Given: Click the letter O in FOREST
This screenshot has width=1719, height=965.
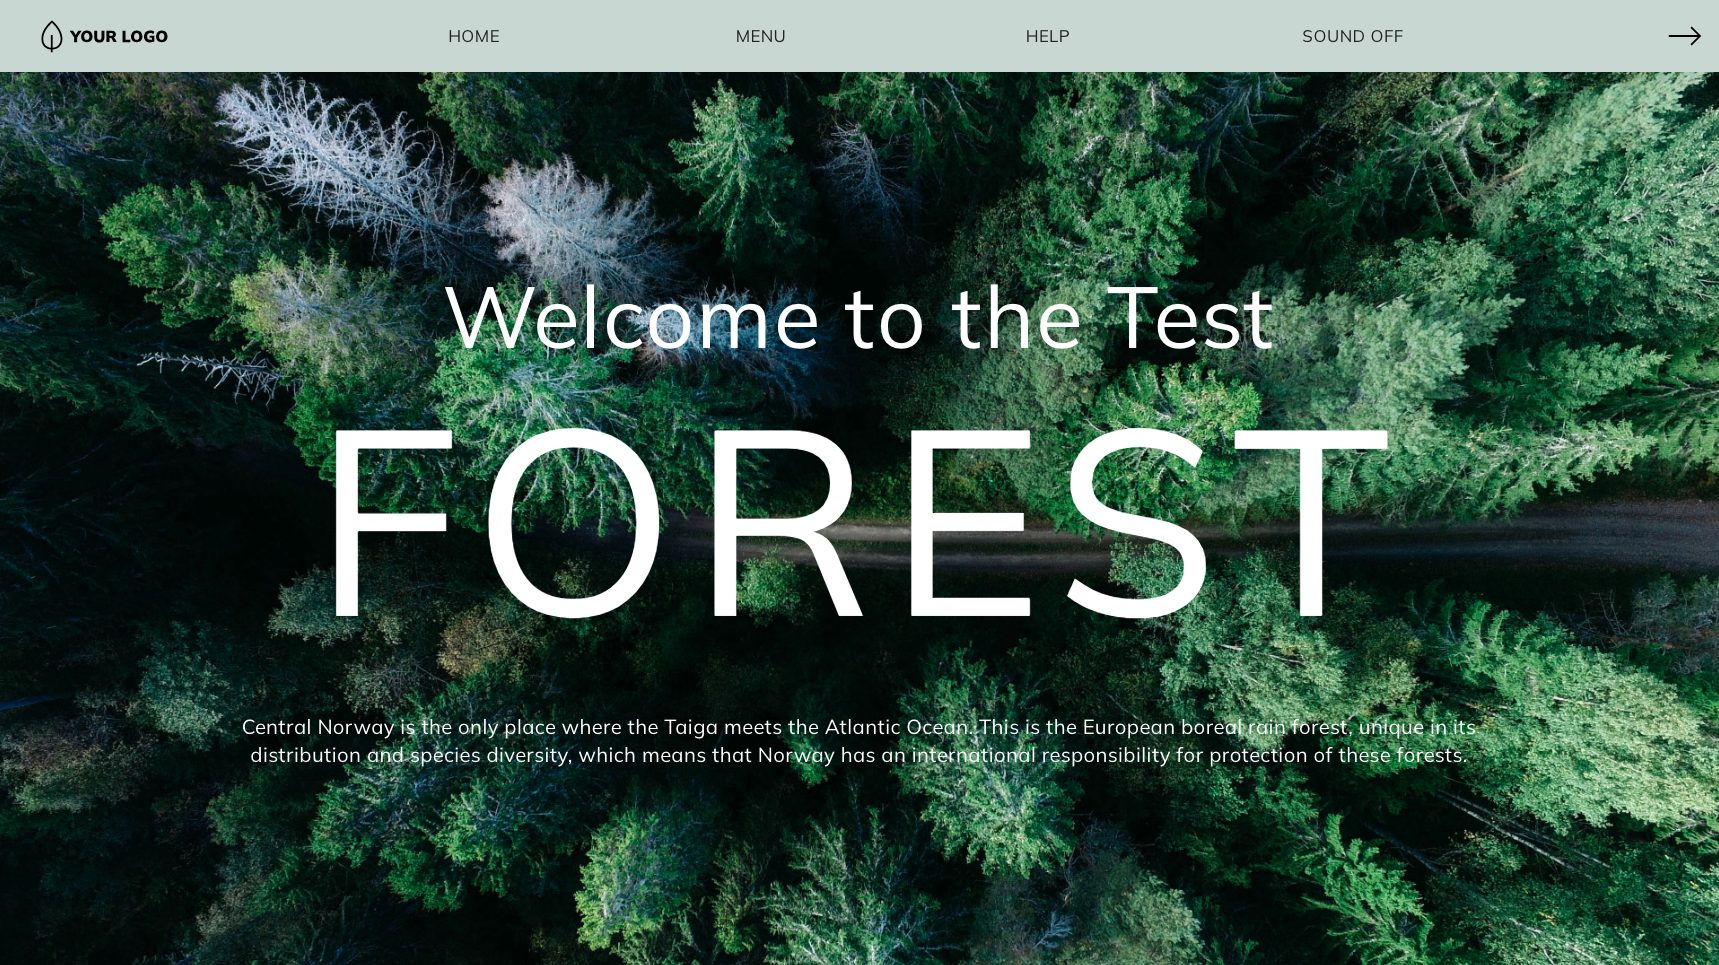Looking at the screenshot, I should [573, 523].
